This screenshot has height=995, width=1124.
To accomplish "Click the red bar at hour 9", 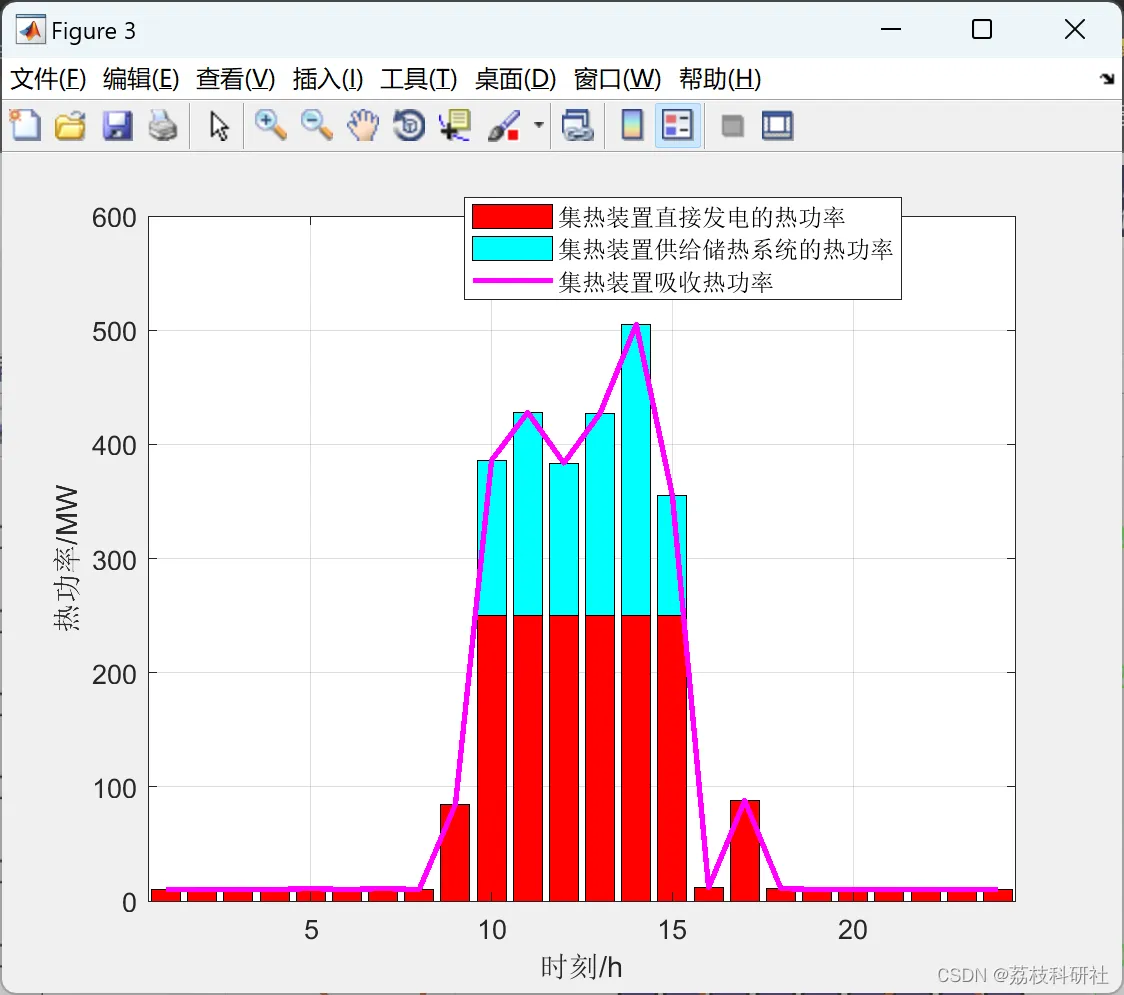I will [454, 852].
